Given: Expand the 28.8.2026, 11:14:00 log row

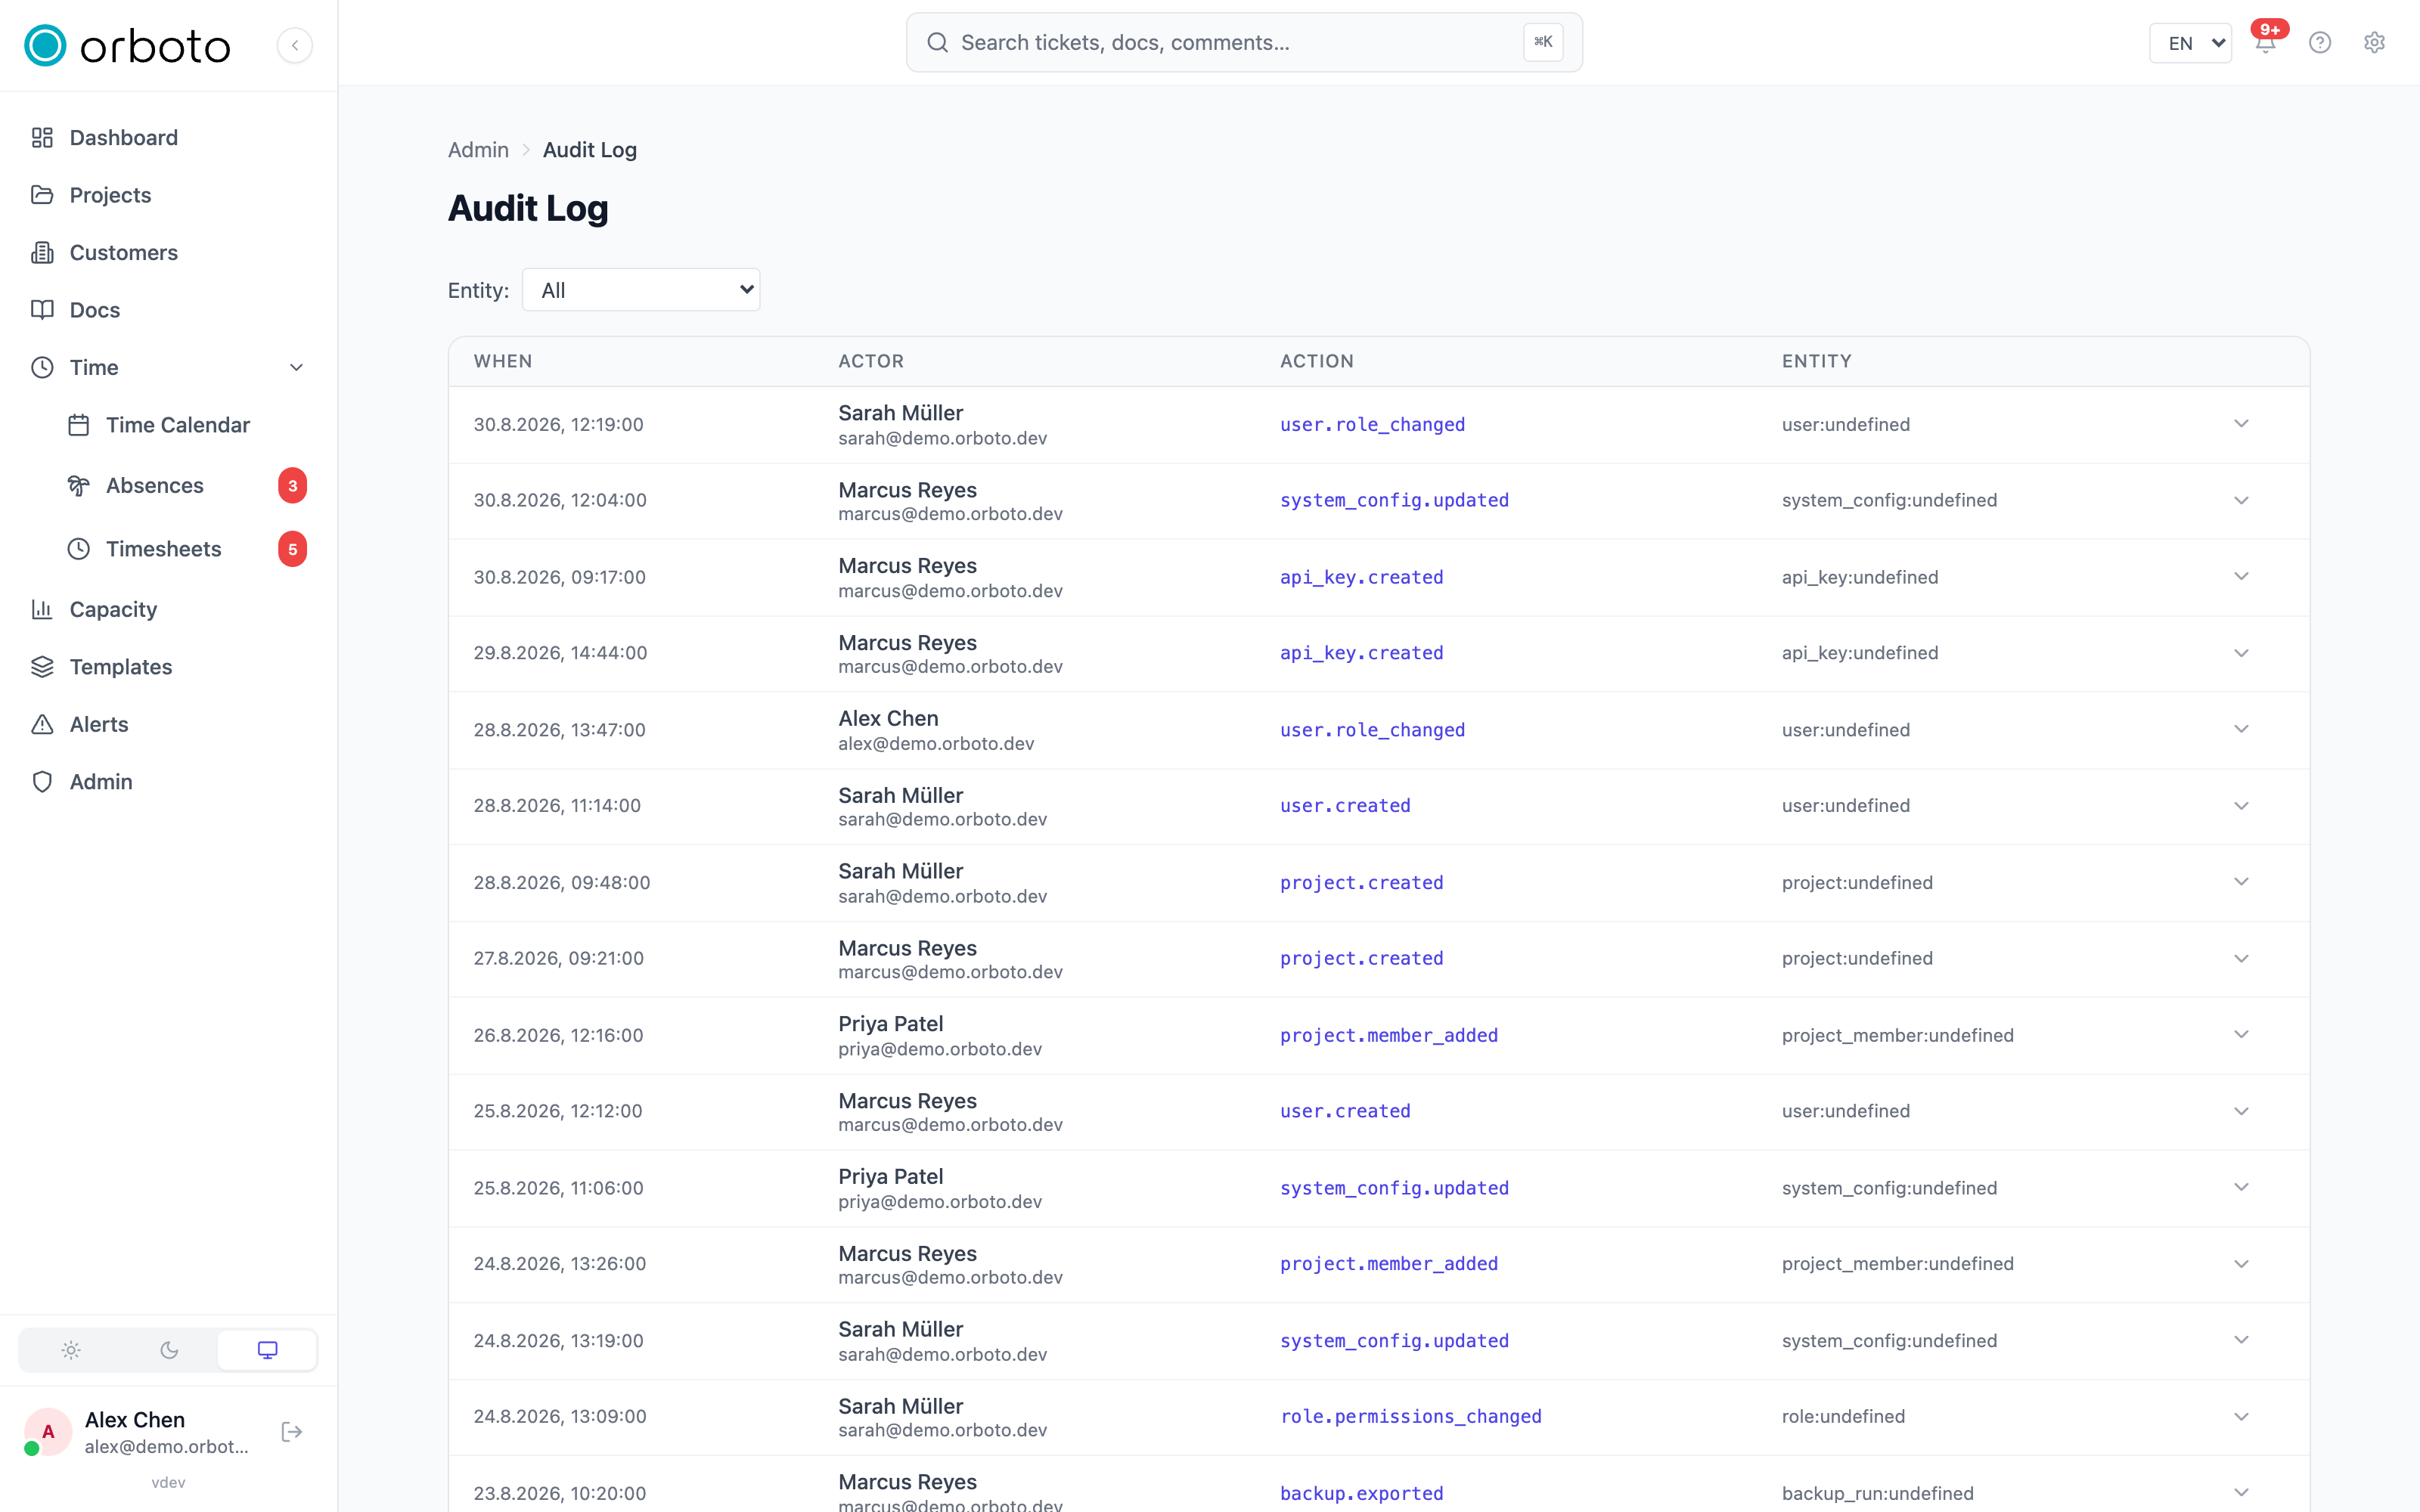Looking at the screenshot, I should tap(2241, 806).
